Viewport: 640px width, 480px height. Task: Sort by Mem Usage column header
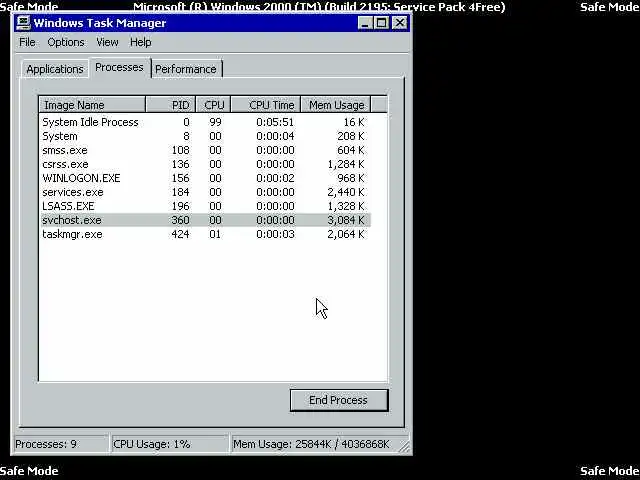point(335,105)
